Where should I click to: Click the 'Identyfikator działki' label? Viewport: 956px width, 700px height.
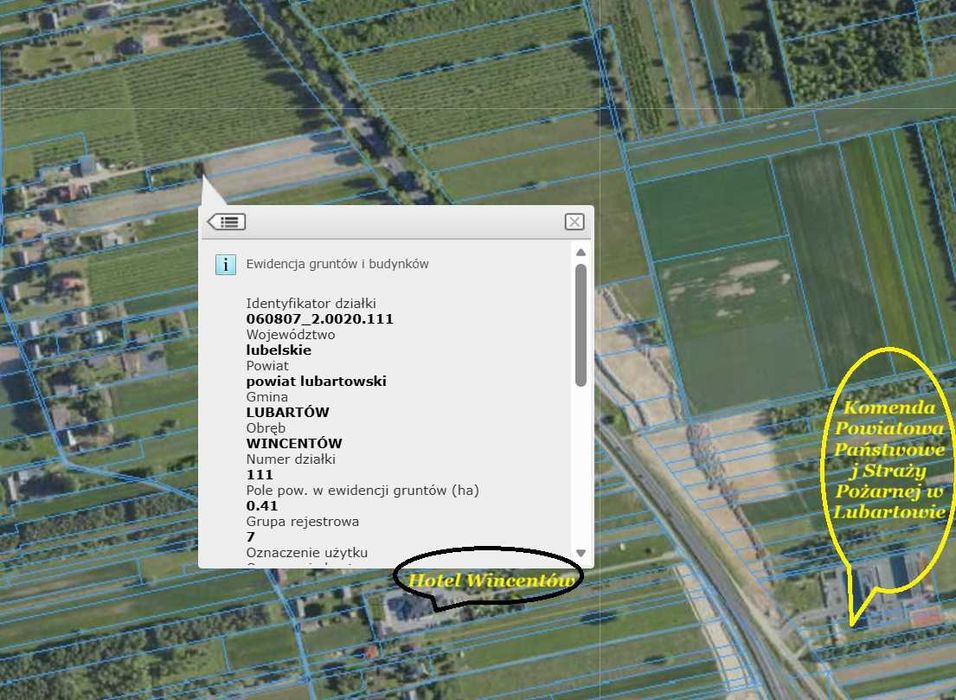(311, 303)
